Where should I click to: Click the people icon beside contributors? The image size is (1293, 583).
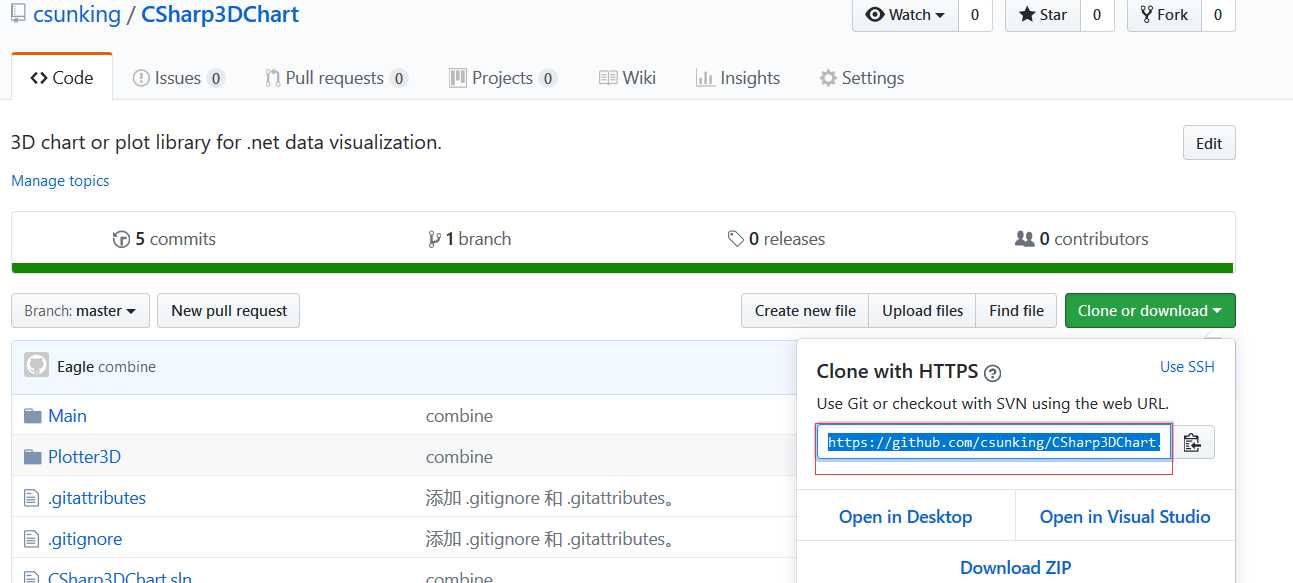1024,239
